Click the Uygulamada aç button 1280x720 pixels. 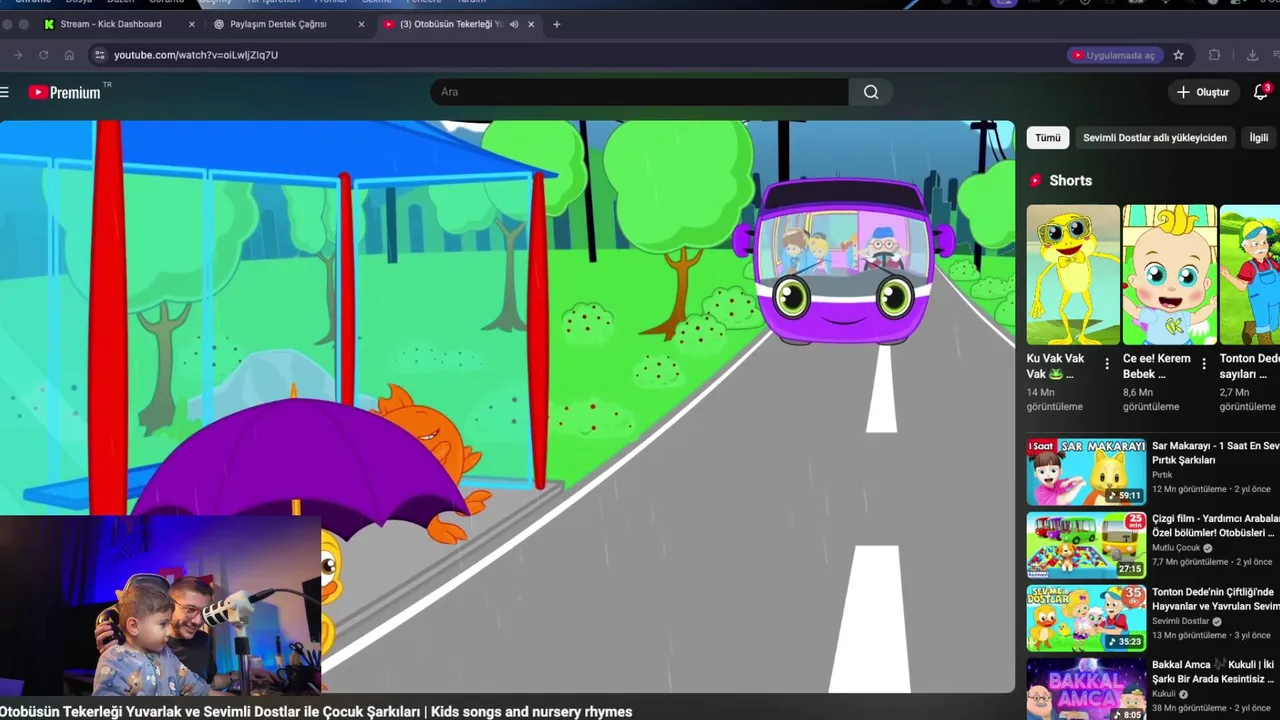(x=1113, y=55)
